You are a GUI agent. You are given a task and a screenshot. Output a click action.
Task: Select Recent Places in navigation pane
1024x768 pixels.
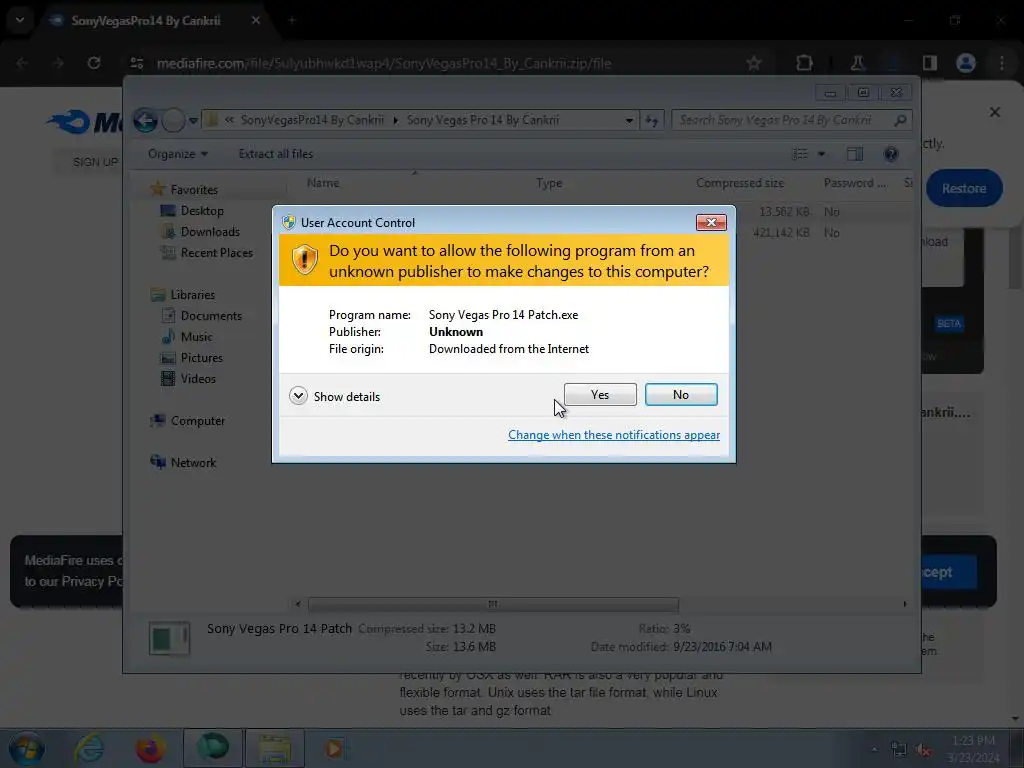point(216,253)
